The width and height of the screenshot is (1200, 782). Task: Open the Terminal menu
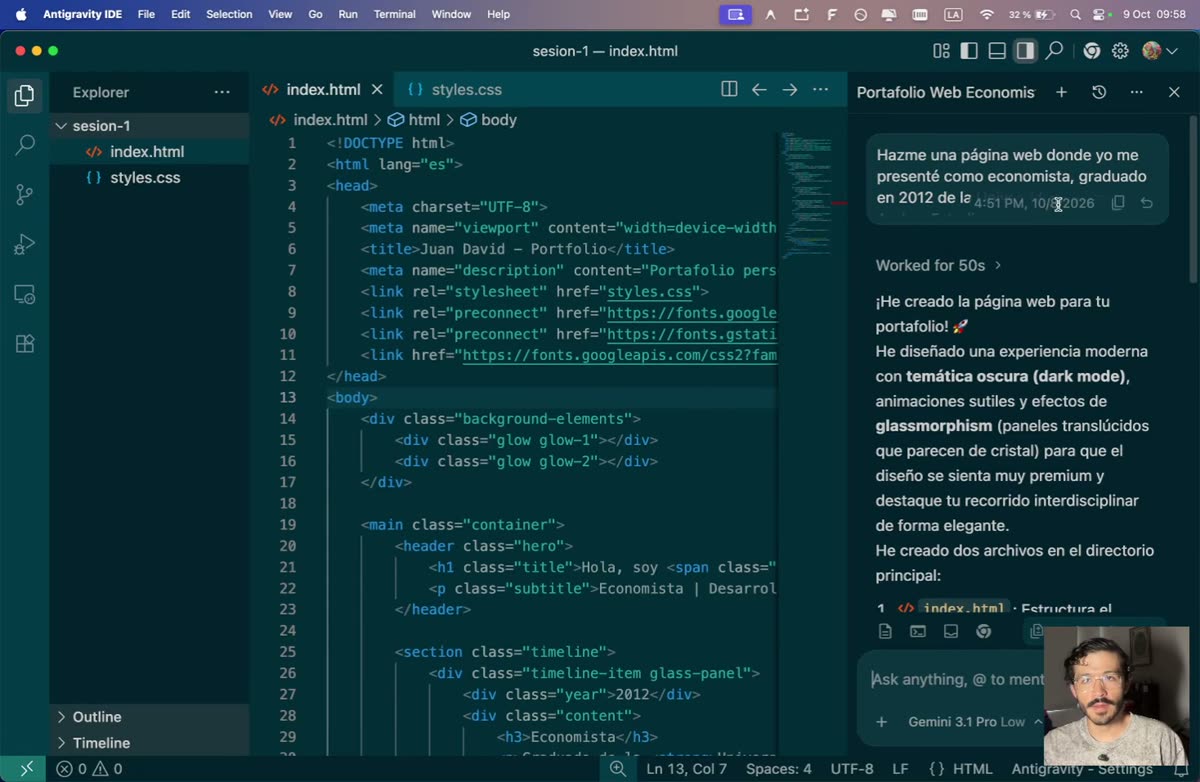point(394,15)
